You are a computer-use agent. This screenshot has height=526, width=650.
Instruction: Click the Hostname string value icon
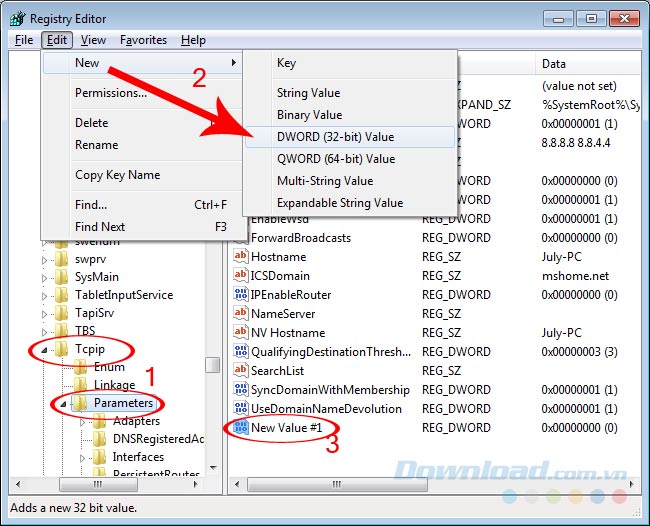click(x=240, y=256)
